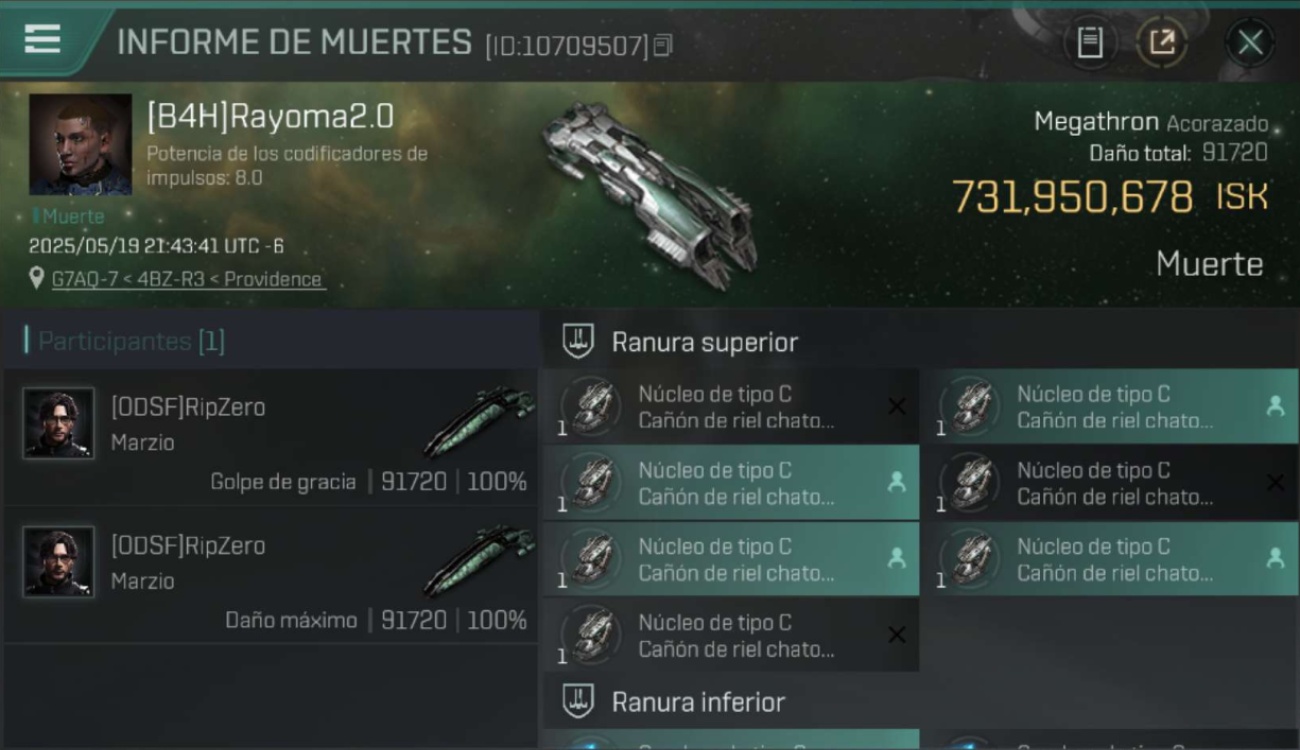Close the Informe de Muertes window
1300x750 pixels.
pyautogui.click(x=1250, y=42)
